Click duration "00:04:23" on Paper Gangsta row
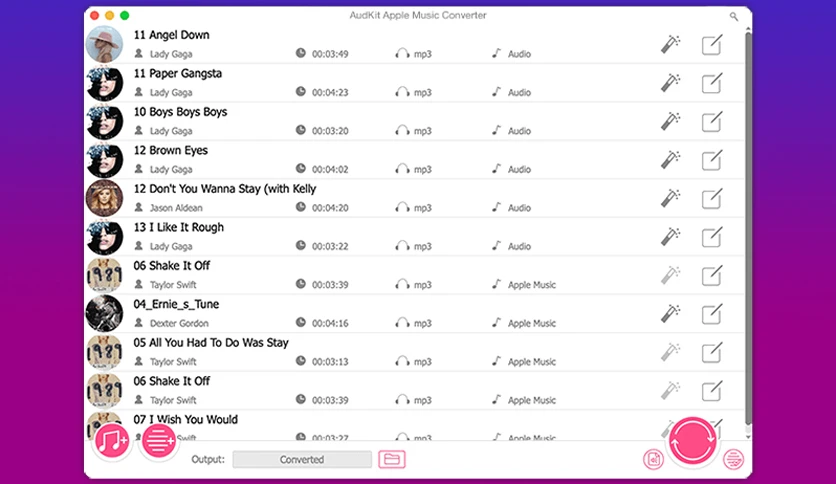The height and width of the screenshot is (484, 836). [330, 92]
